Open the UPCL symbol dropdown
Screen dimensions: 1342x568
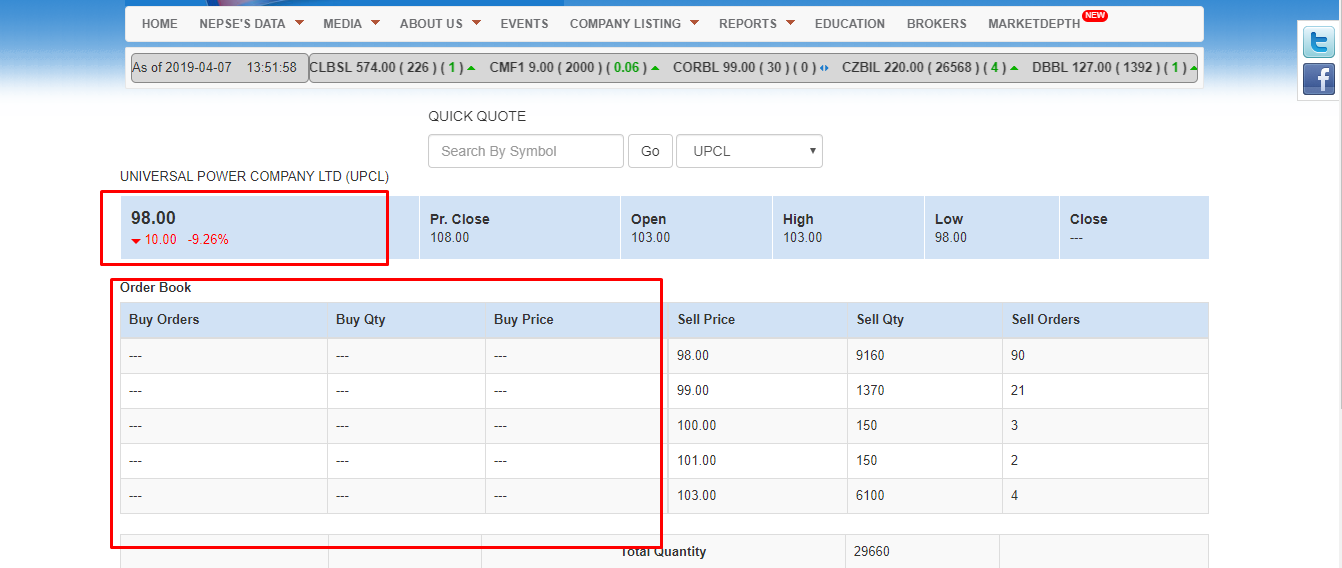pos(749,151)
